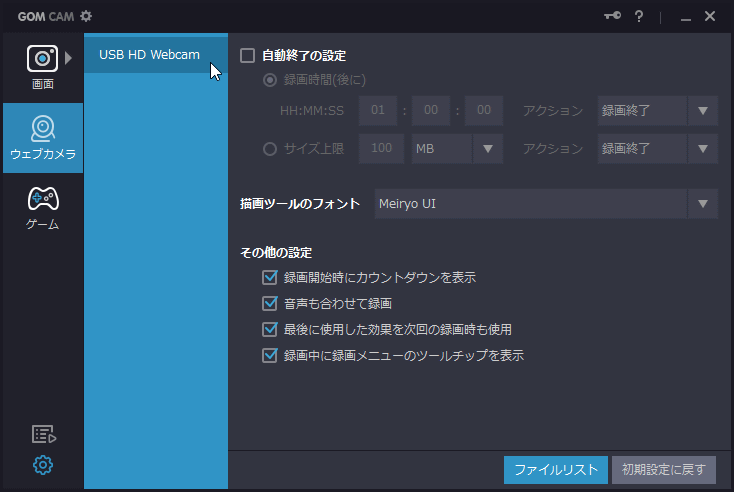734x492 pixels.
Task: Select USB HD Webcam device
Action: 156,55
